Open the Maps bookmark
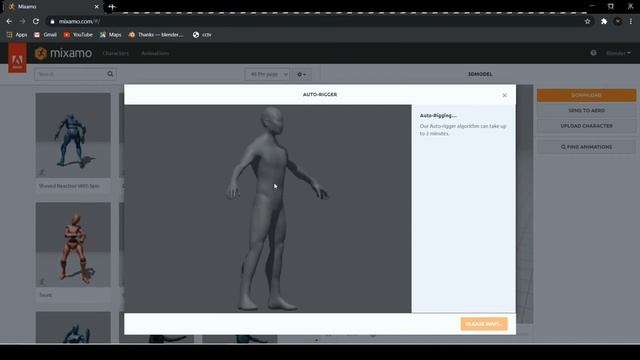This screenshot has height=360, width=640. (x=111, y=35)
